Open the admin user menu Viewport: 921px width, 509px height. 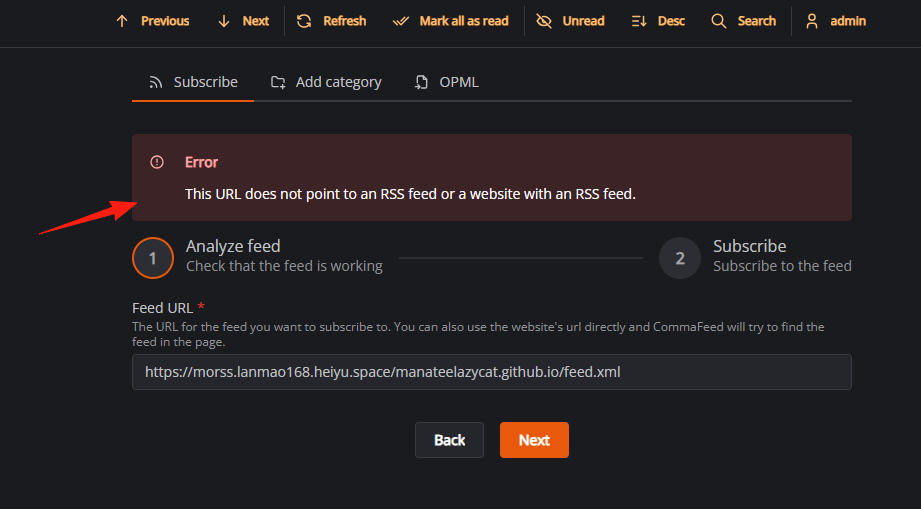click(835, 21)
